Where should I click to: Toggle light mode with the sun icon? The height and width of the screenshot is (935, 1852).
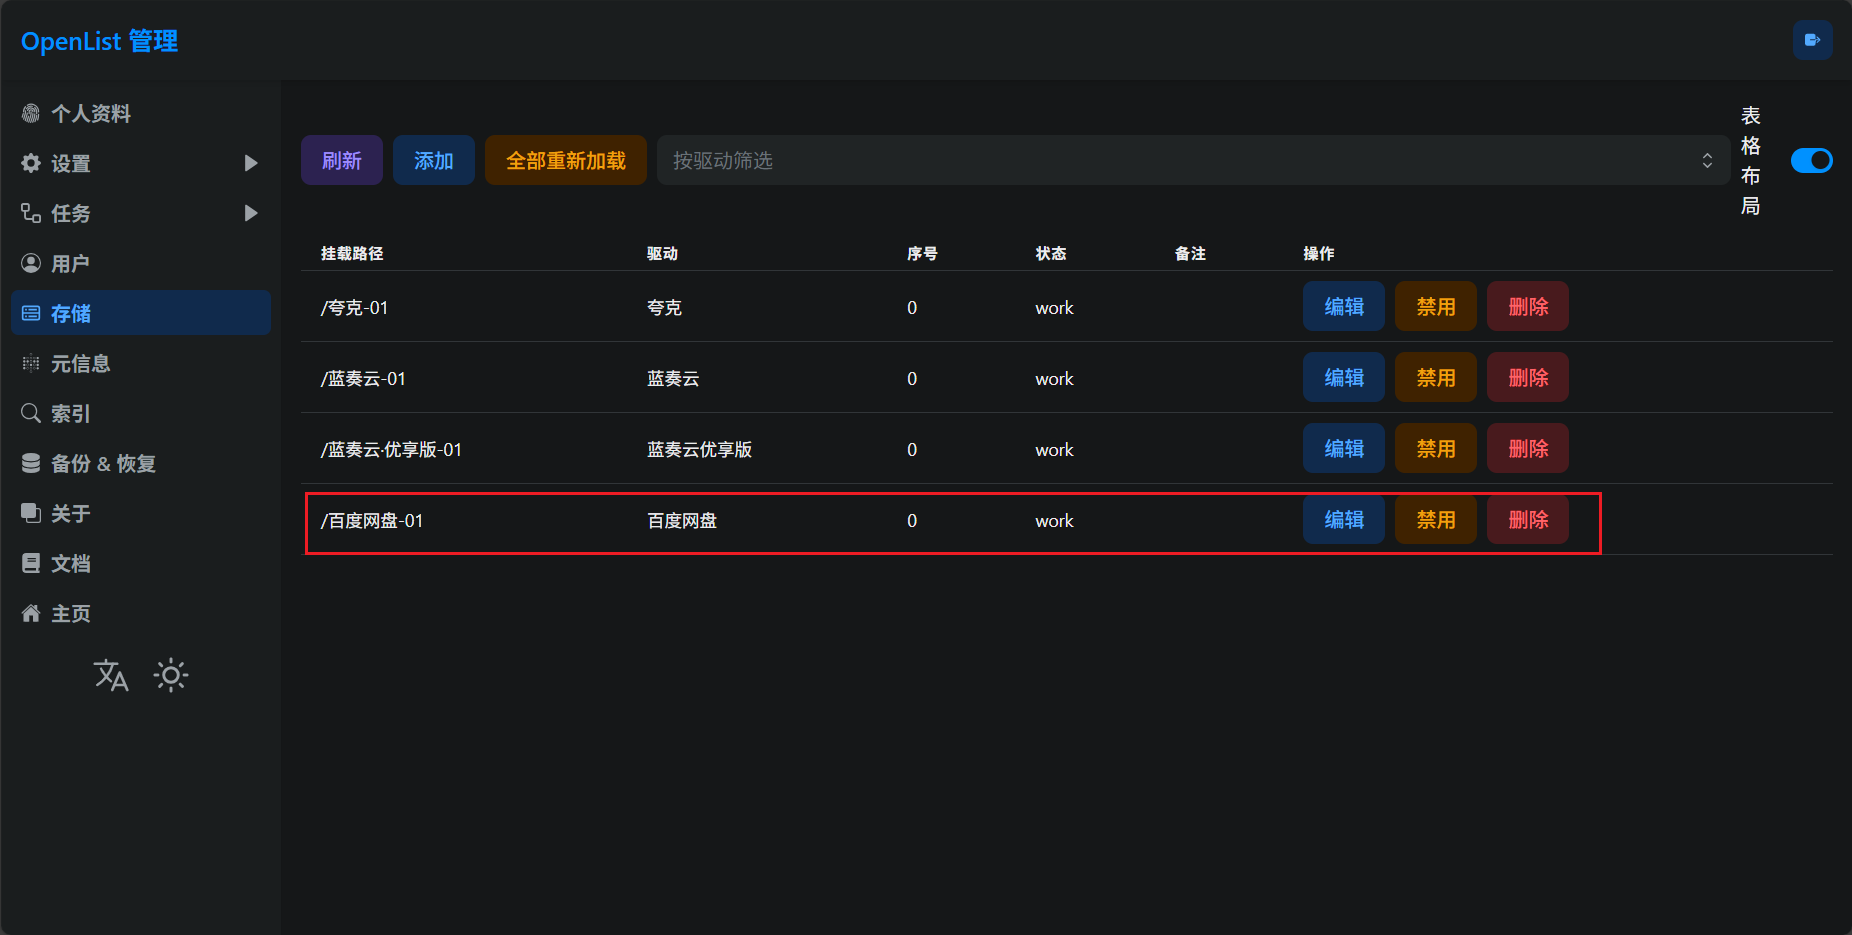click(171, 676)
